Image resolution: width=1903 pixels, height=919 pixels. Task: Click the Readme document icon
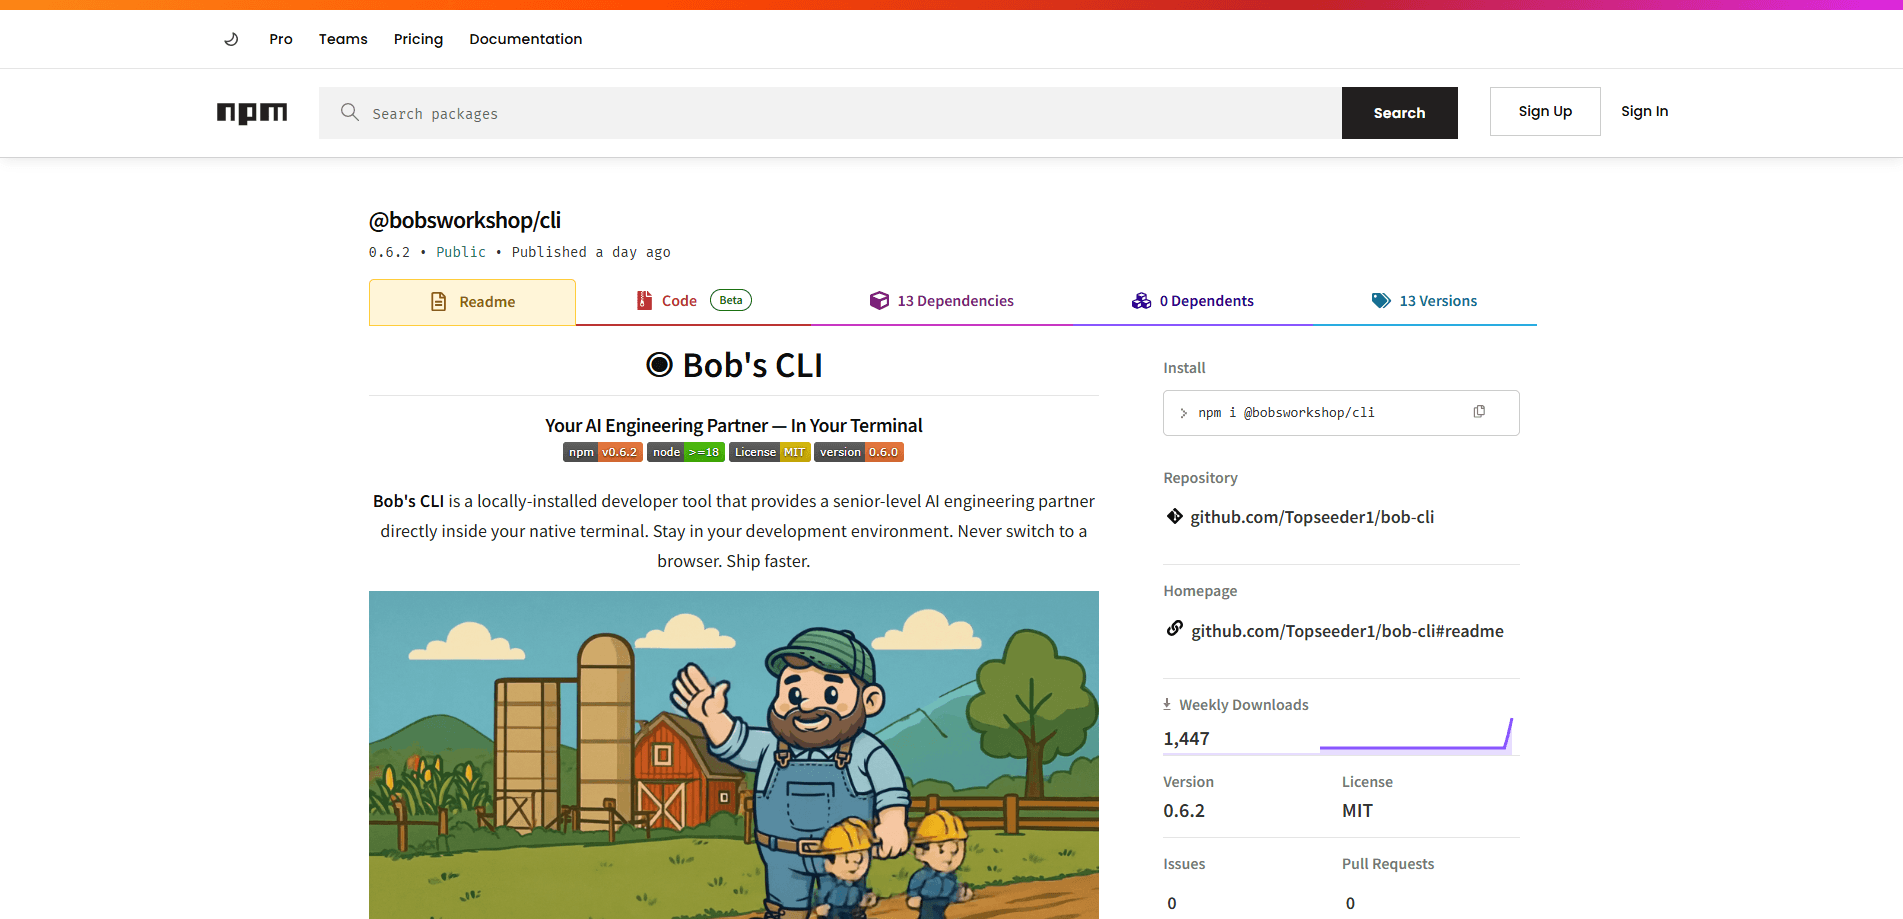point(438,302)
